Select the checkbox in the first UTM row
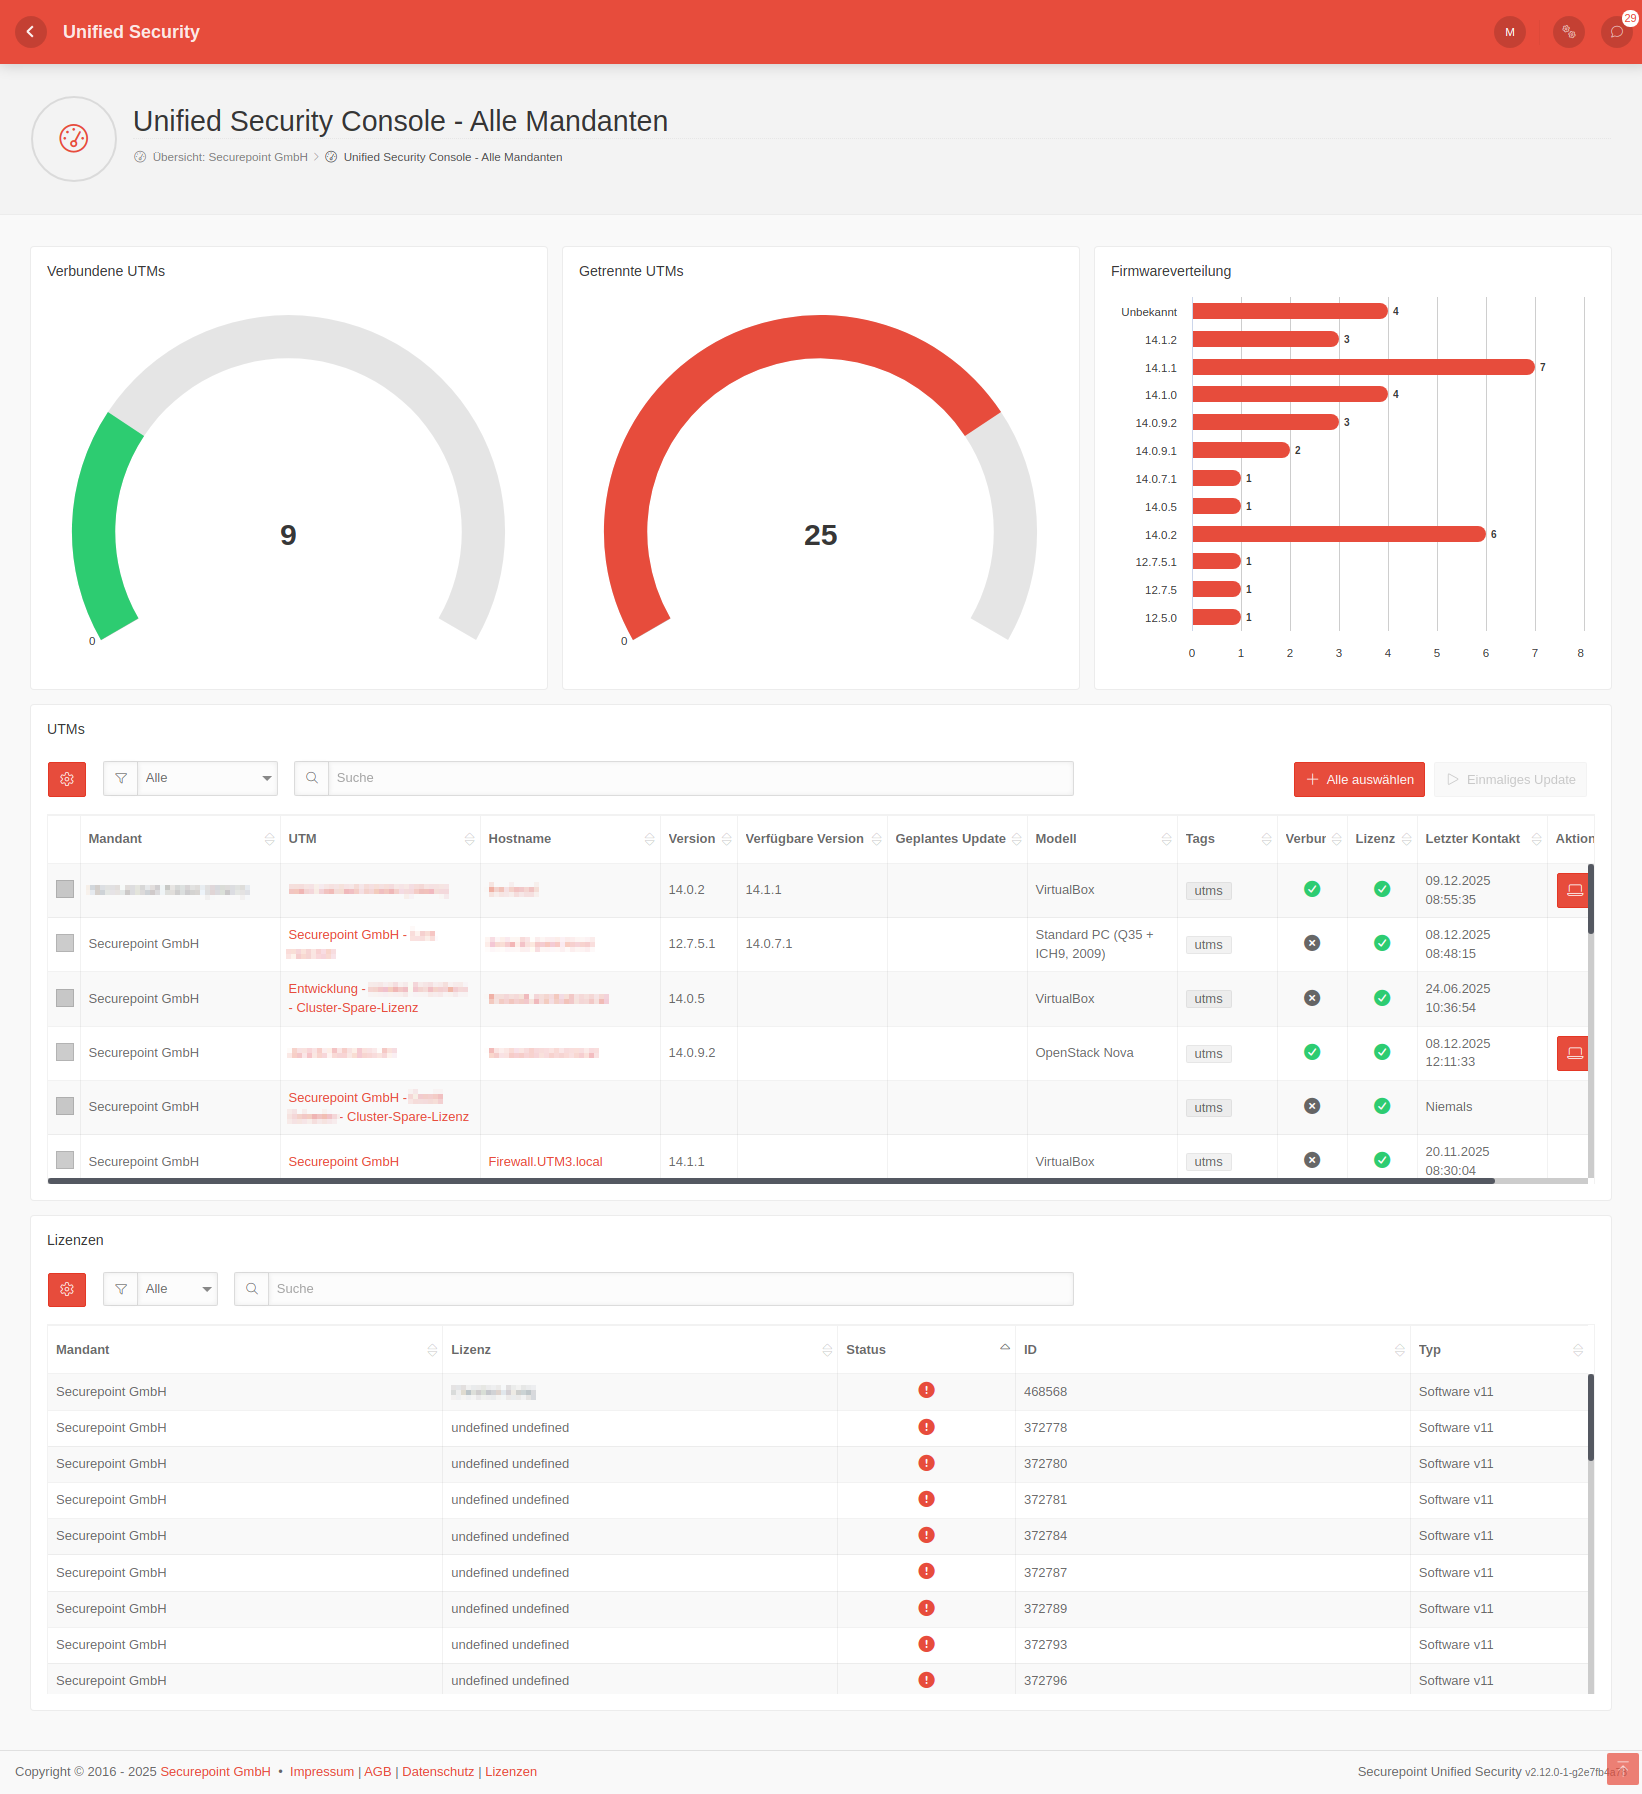The image size is (1642, 1794). 64,888
